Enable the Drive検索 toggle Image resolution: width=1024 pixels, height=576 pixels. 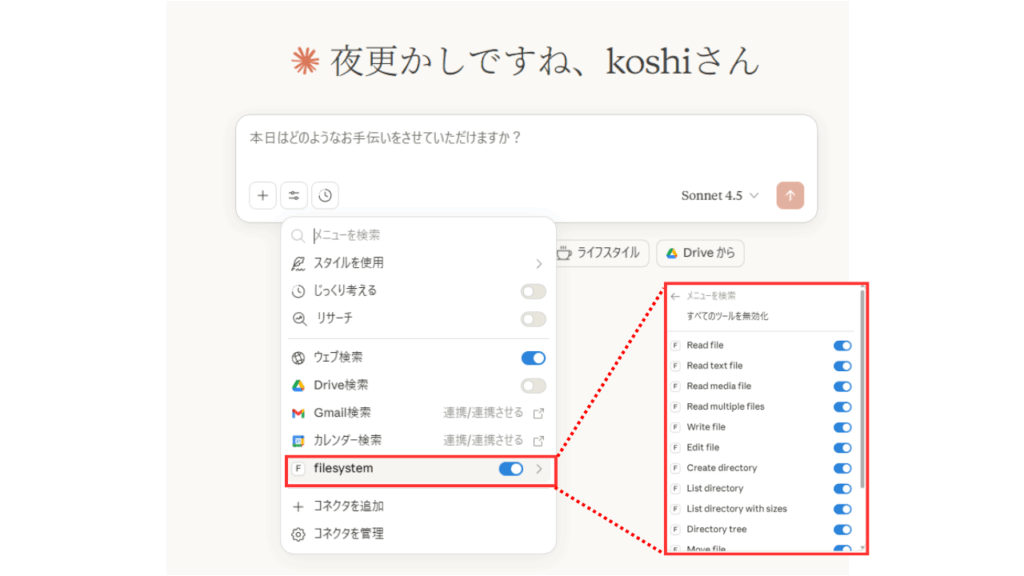coord(533,385)
